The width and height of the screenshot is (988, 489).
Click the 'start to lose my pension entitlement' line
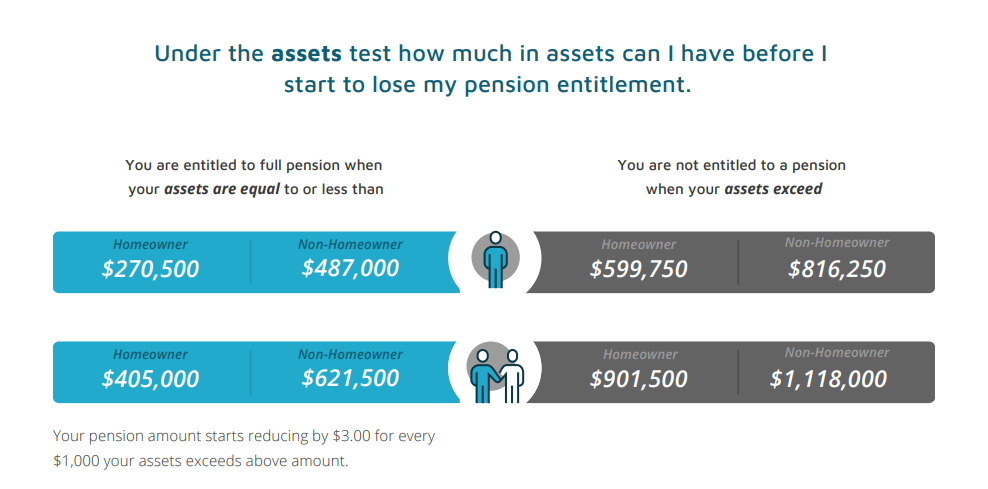coord(488,85)
